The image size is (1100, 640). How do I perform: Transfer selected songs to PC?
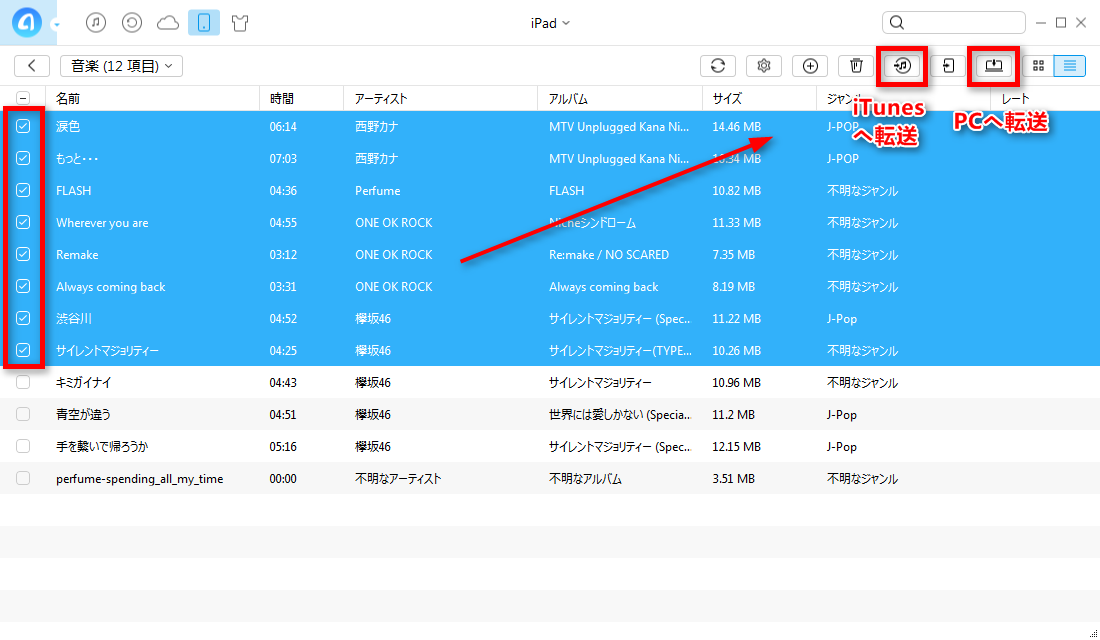pyautogui.click(x=994, y=65)
